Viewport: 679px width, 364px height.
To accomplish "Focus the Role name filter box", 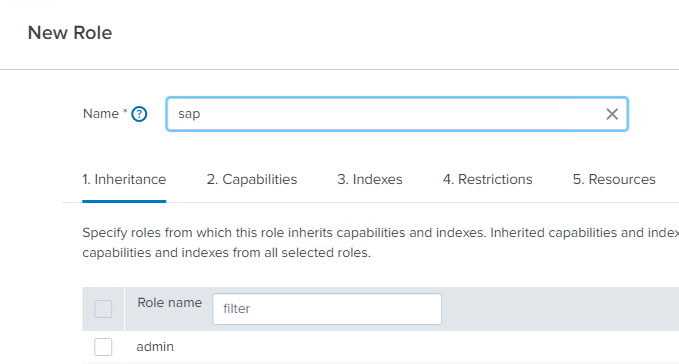I will pyautogui.click(x=327, y=309).
